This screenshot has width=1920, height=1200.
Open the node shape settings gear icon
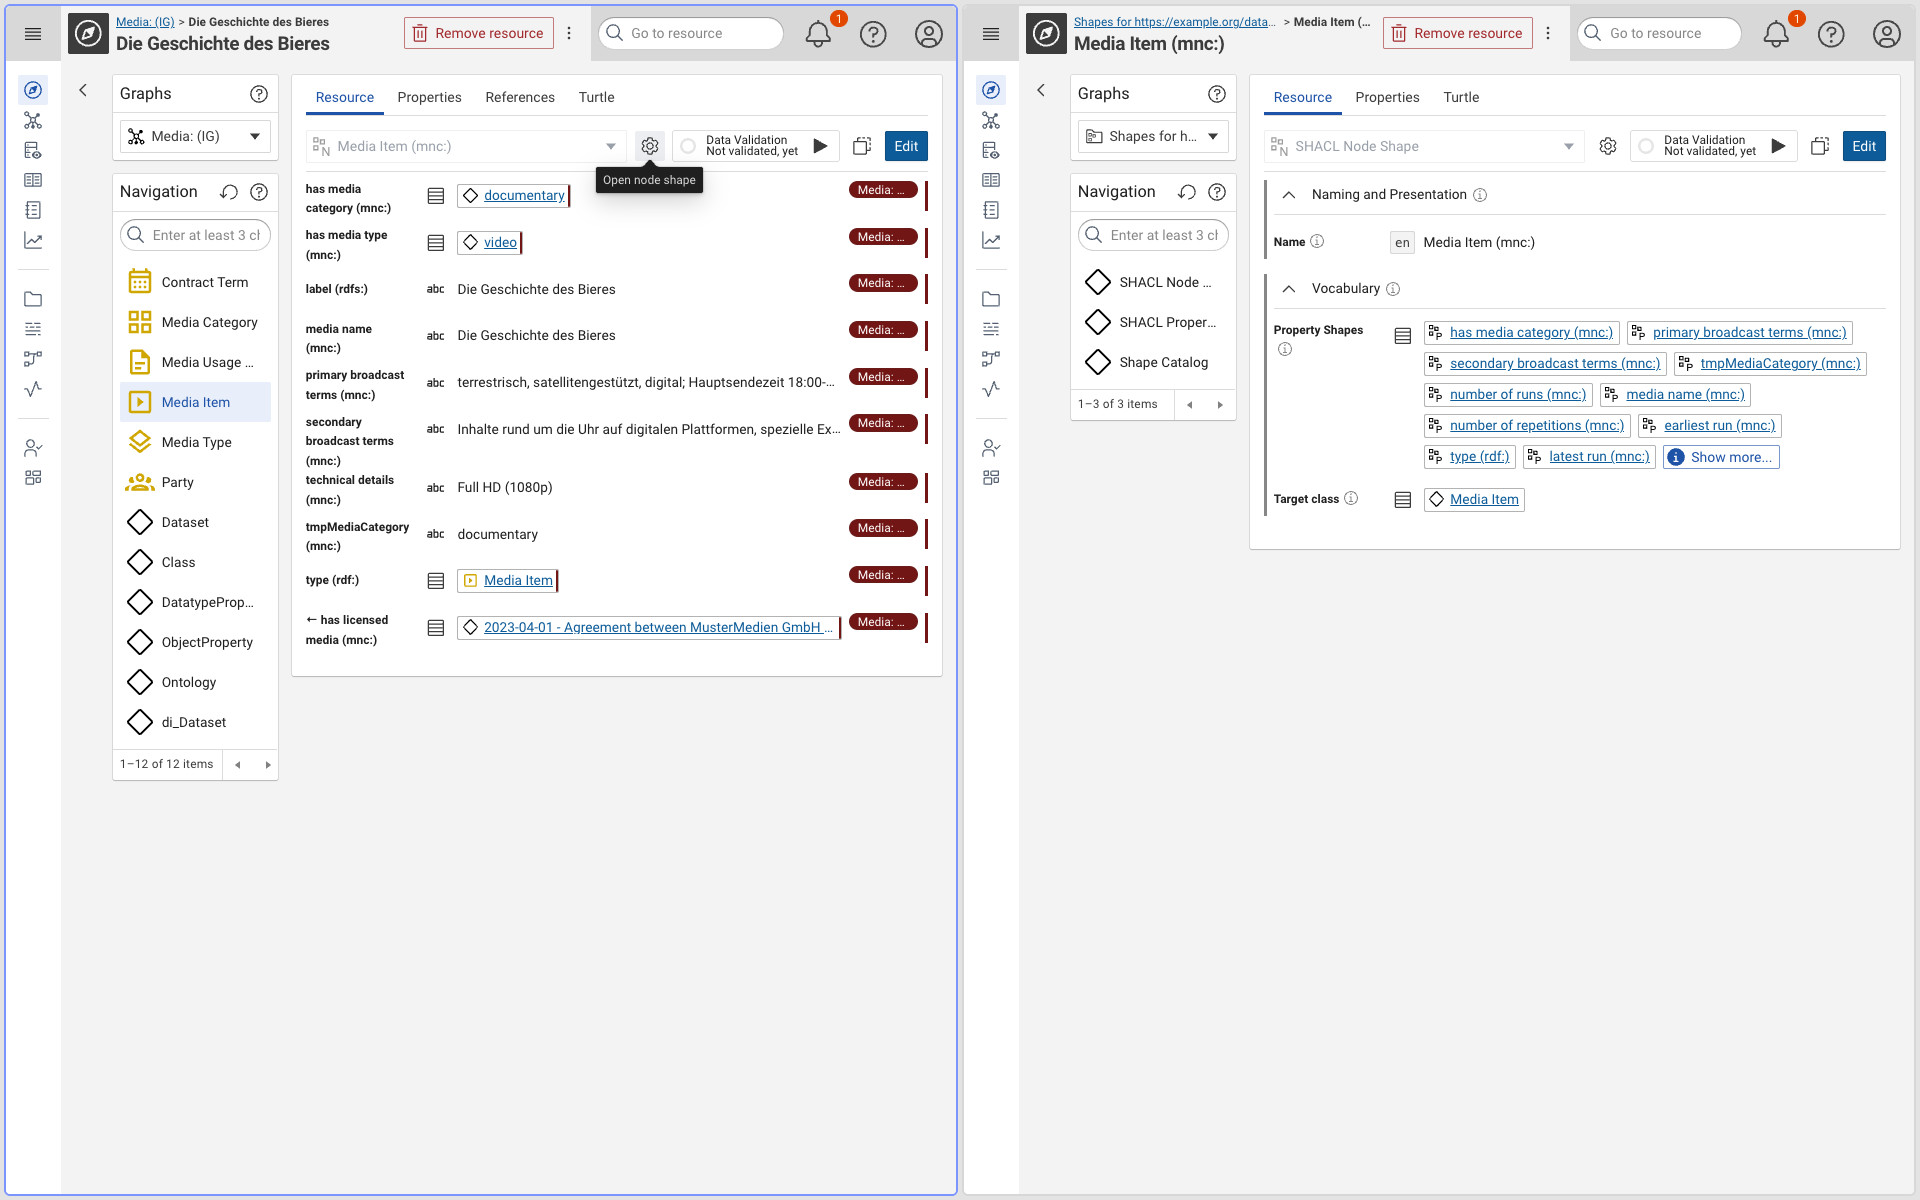tap(650, 146)
